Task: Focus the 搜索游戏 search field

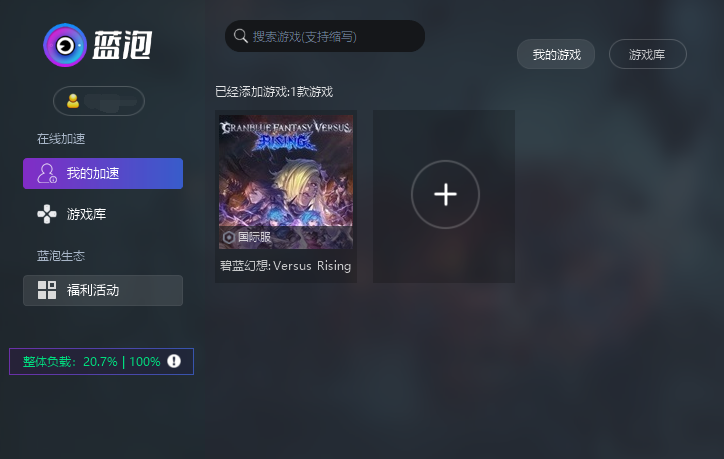Action: coord(325,36)
